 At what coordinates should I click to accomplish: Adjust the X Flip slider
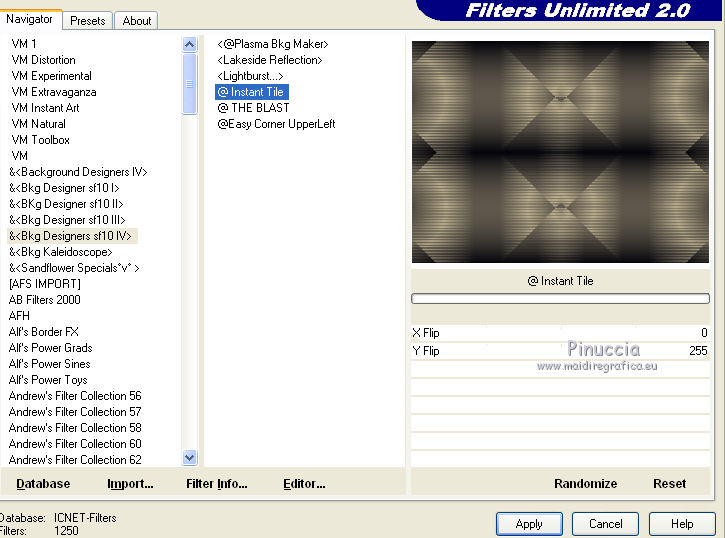coord(560,333)
